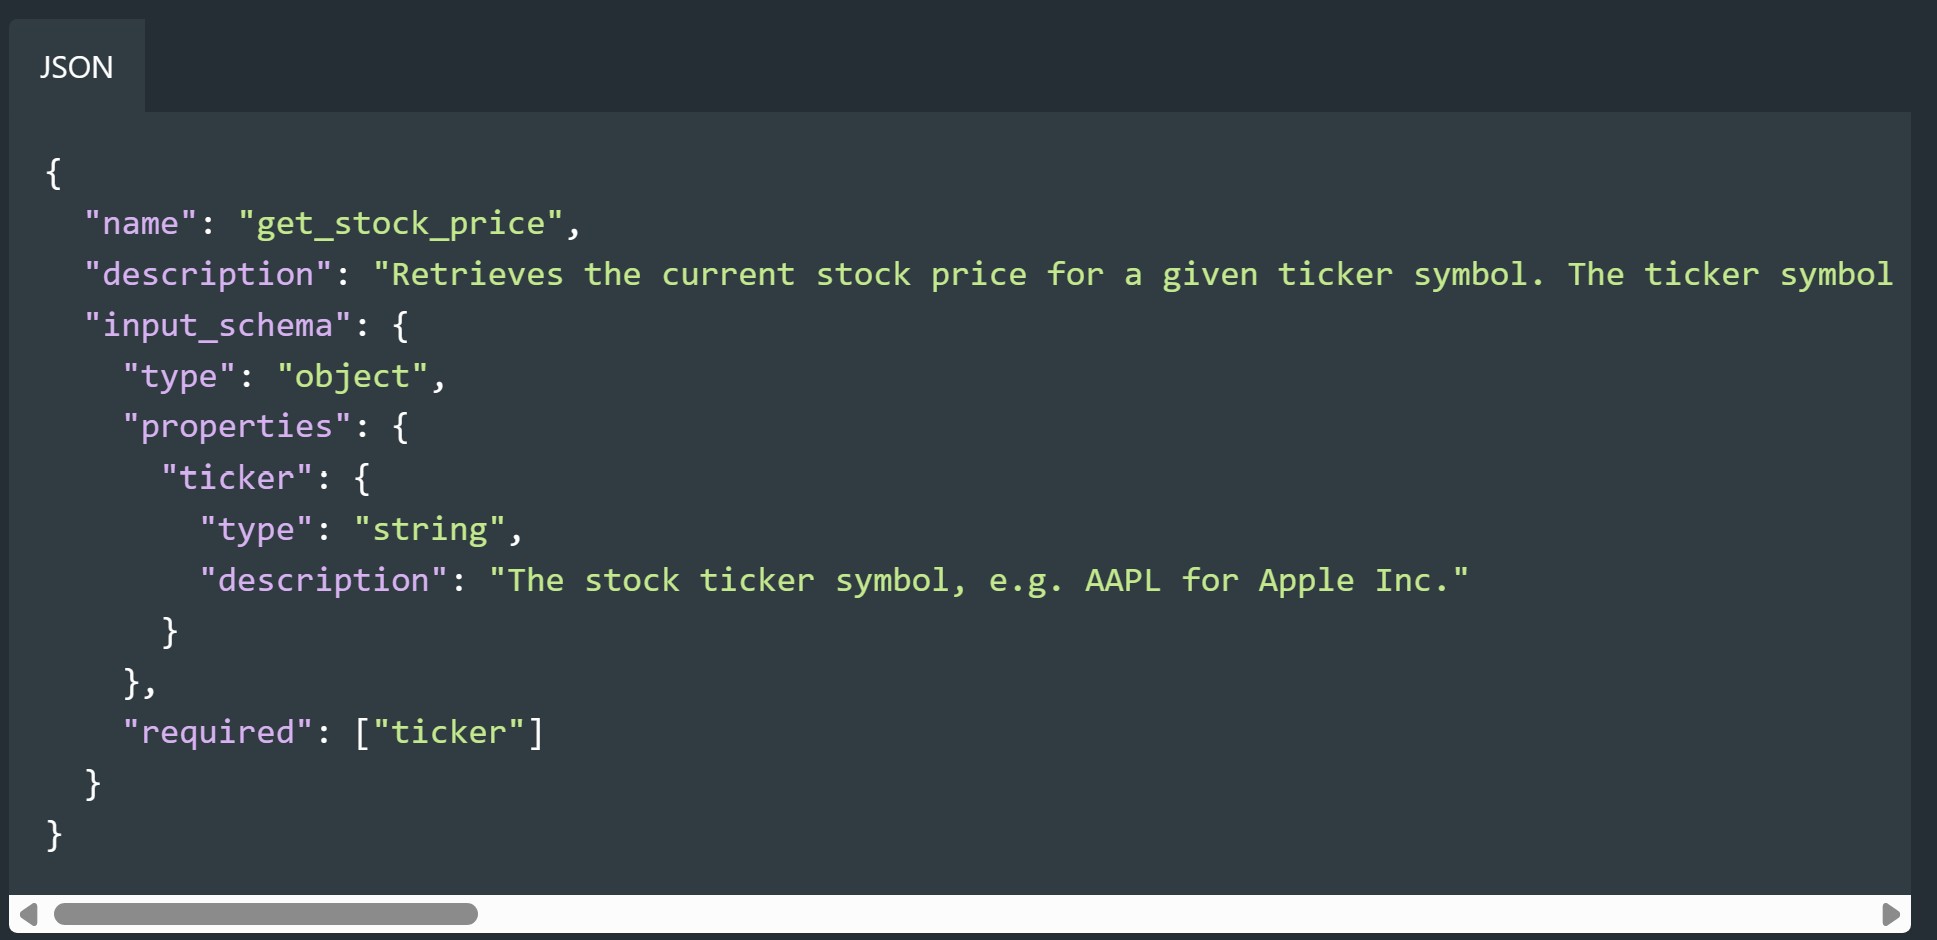Viewport: 1937px width, 940px height.
Task: Click the "object" type value
Action: pyautogui.click(x=352, y=376)
